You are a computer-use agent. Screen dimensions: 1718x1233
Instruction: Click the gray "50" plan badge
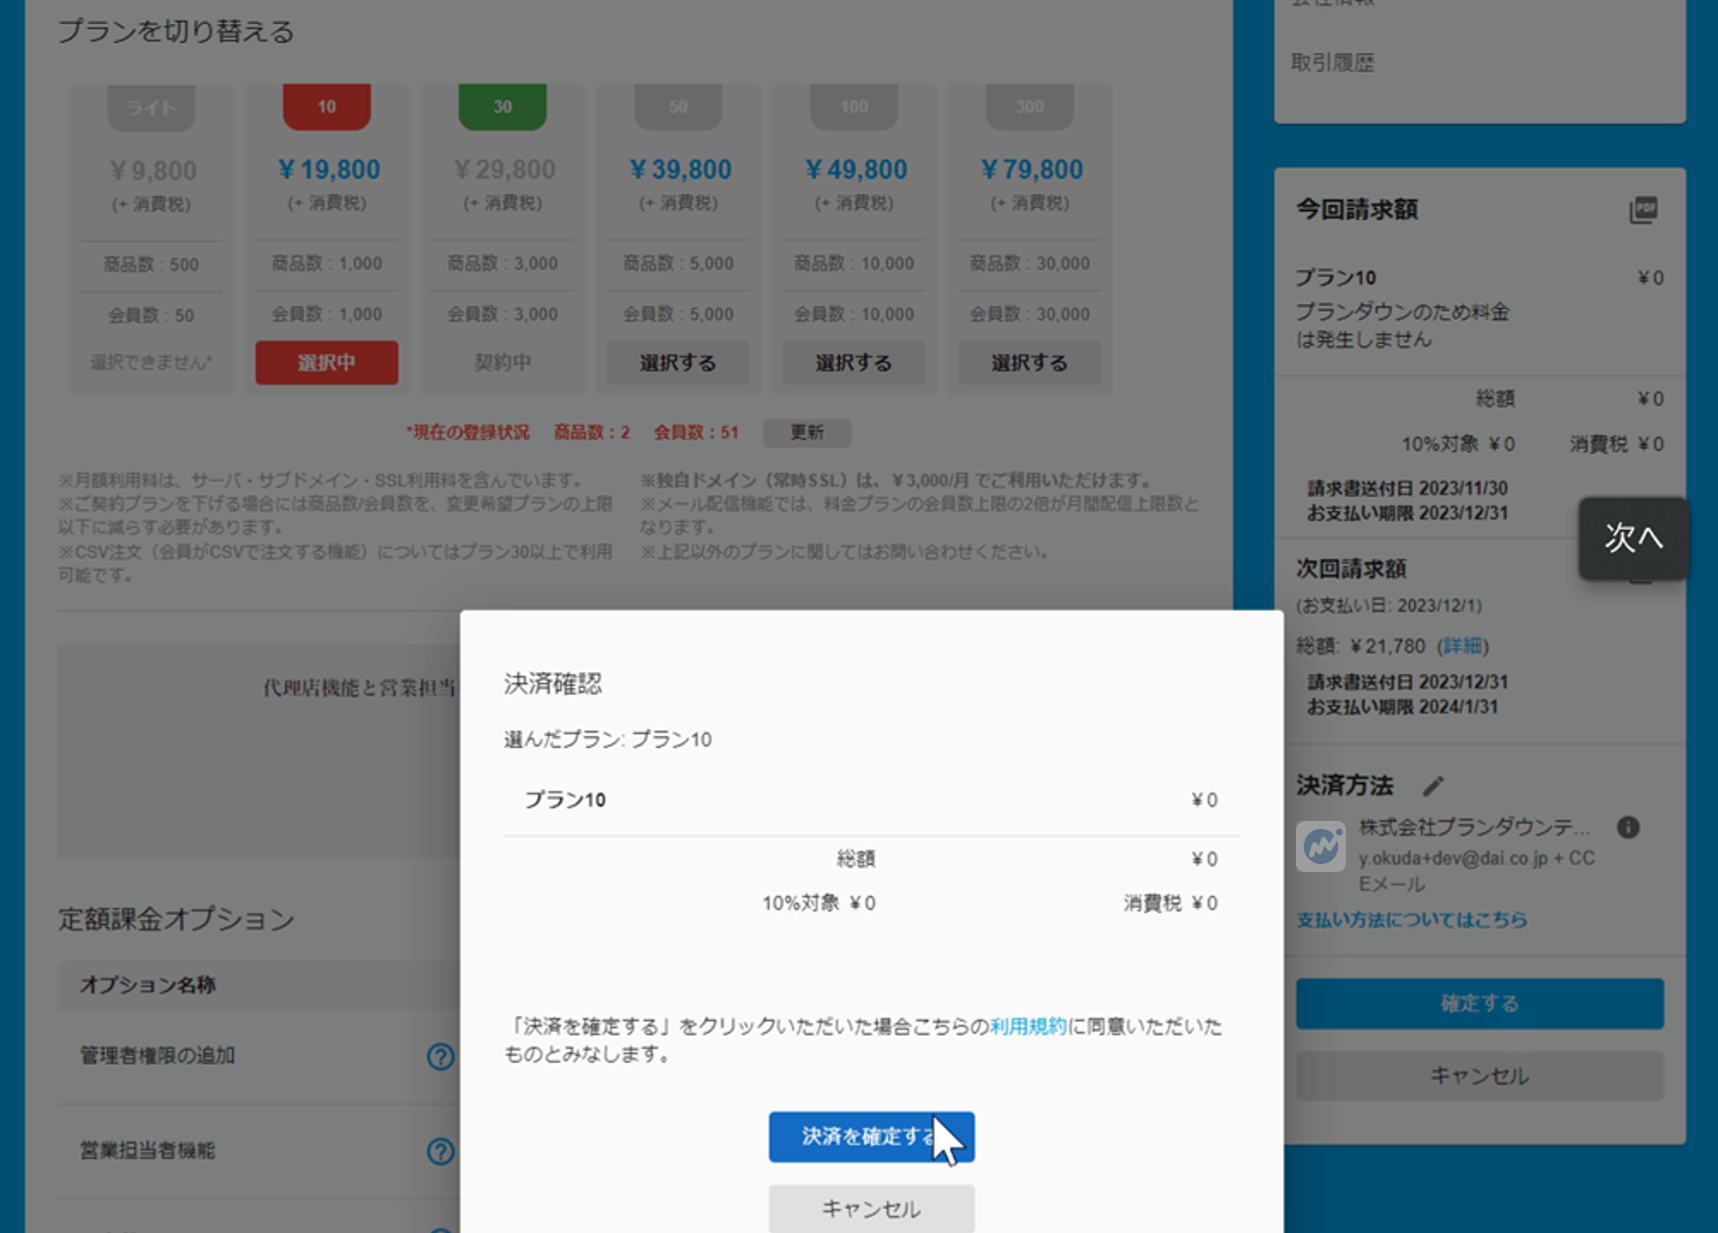pos(678,107)
